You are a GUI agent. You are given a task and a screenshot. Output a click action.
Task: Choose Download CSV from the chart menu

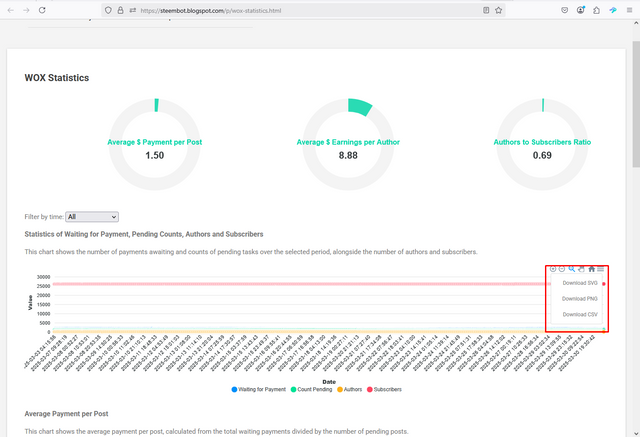[580, 315]
